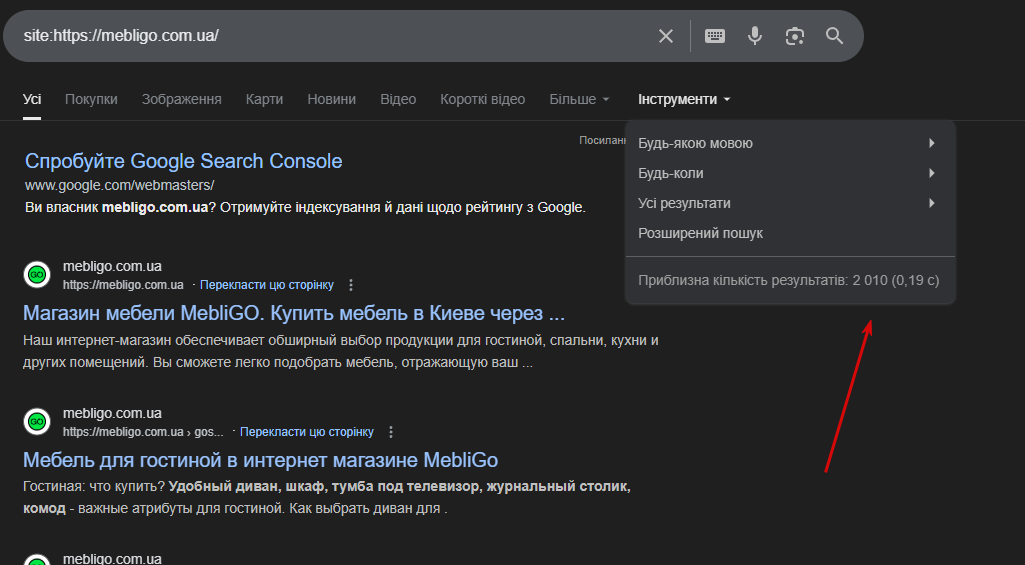Click 'Перекласти цю сторінку' on first result
The width and height of the screenshot is (1025, 565).
(267, 285)
